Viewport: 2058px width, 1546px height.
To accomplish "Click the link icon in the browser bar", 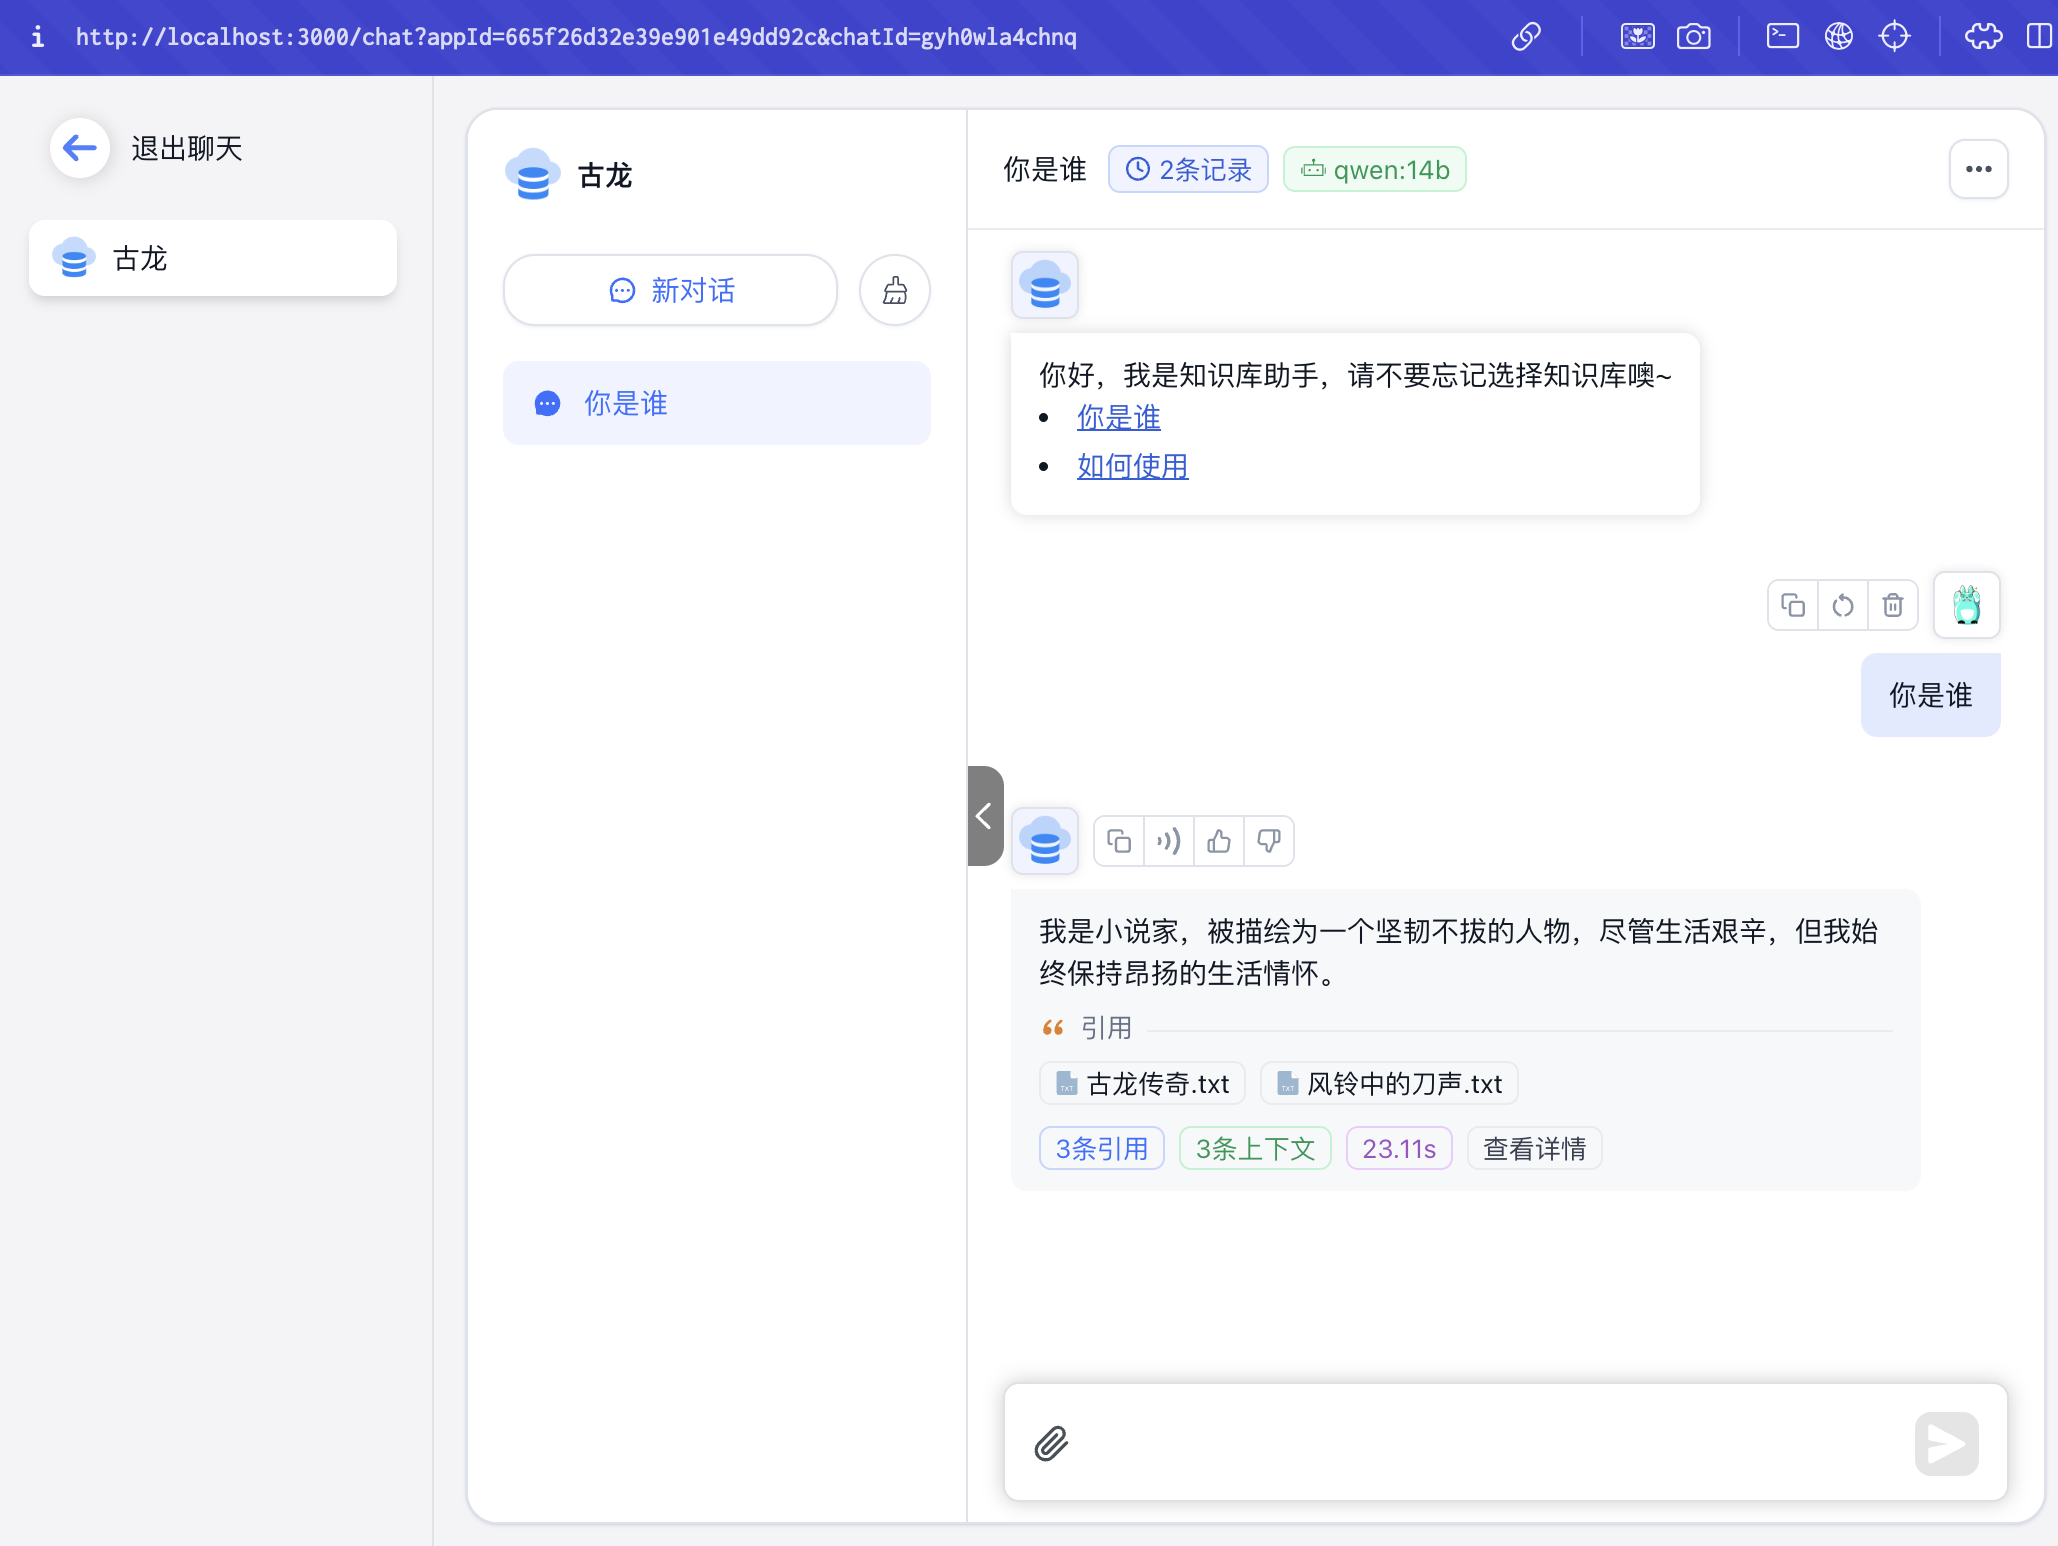I will pyautogui.click(x=1526, y=37).
